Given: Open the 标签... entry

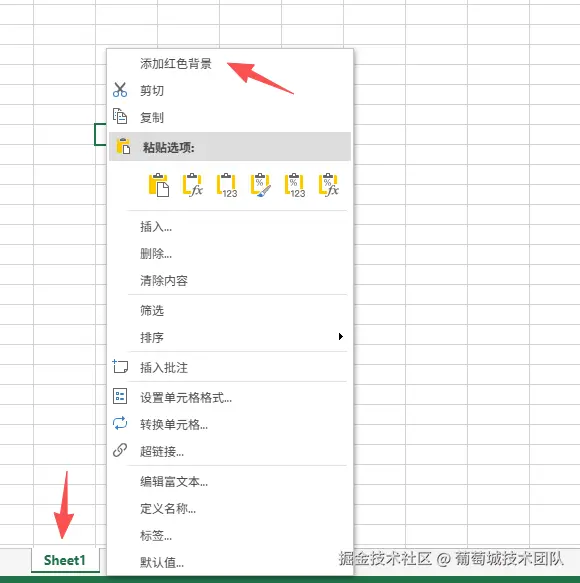Looking at the screenshot, I should (x=230, y=535).
